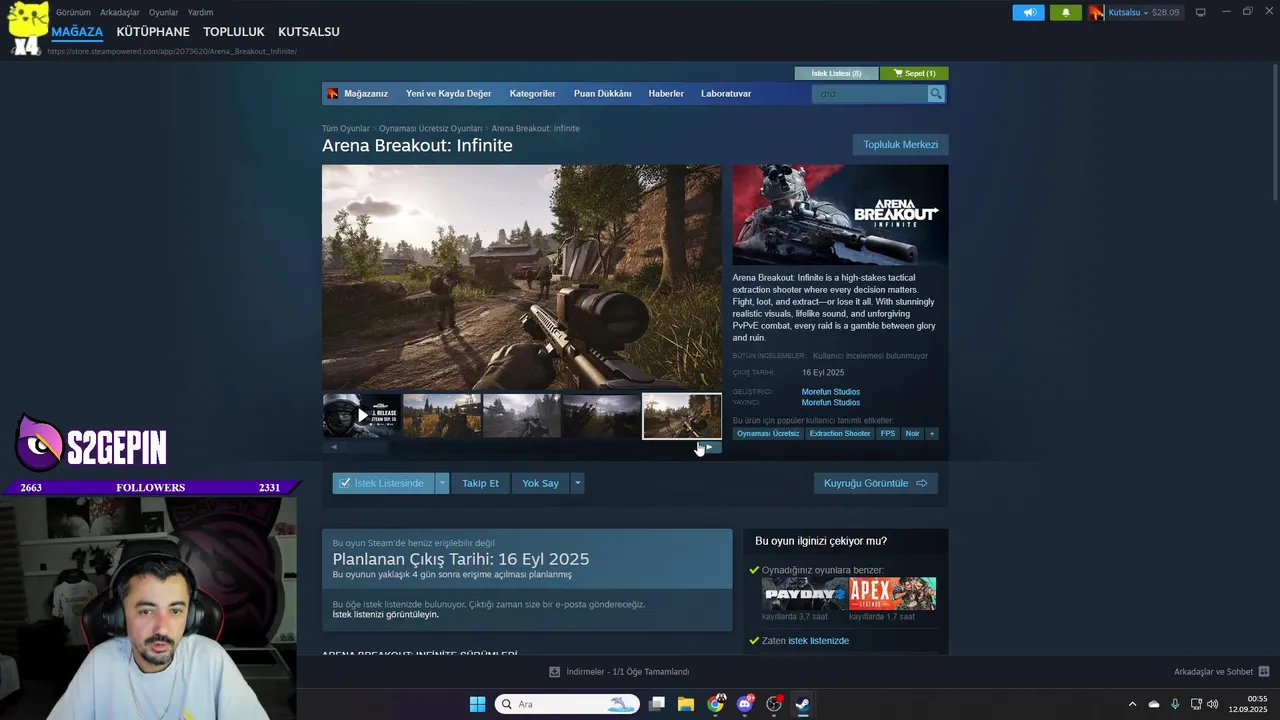The width and height of the screenshot is (1280, 720).
Task: Click Tüm Oyunlar breadcrumb link
Action: tap(346, 128)
